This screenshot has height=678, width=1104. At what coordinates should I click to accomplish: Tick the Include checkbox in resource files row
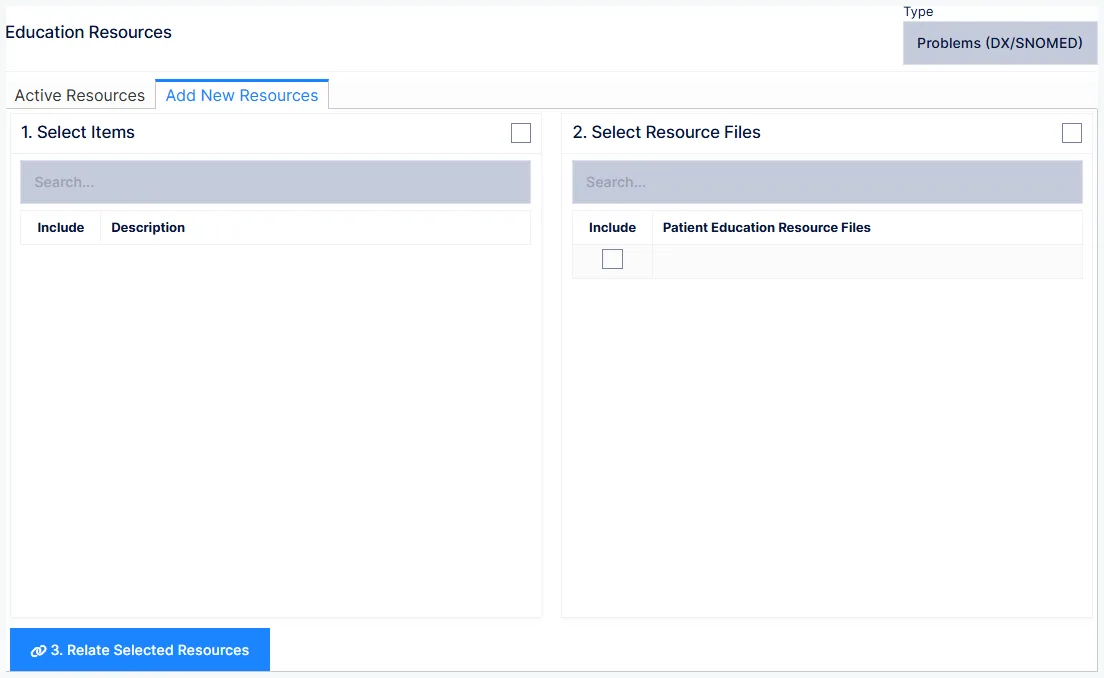coord(613,259)
